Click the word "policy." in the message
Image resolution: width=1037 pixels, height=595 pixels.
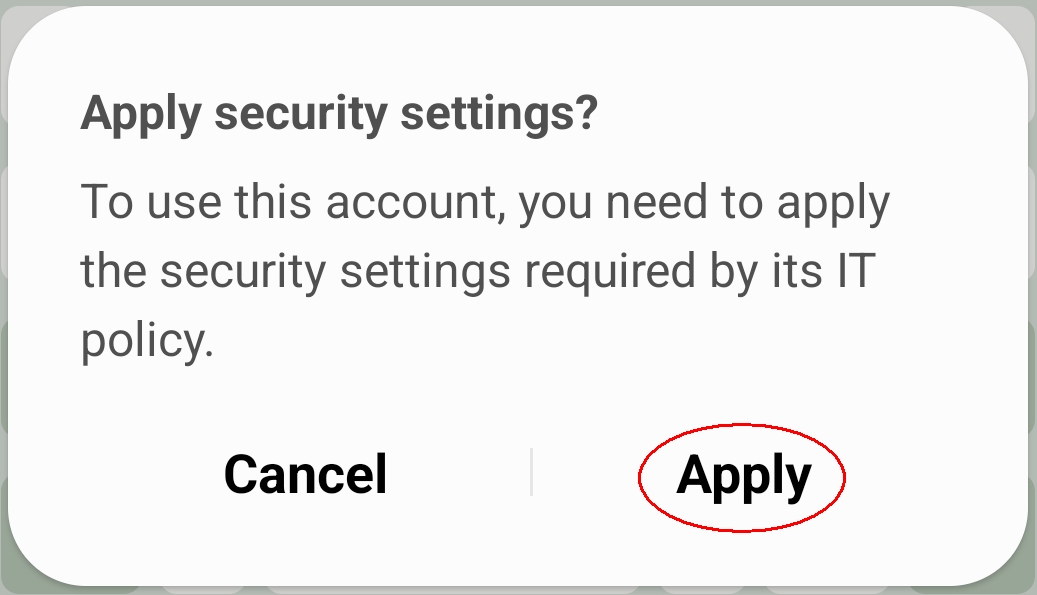(147, 342)
